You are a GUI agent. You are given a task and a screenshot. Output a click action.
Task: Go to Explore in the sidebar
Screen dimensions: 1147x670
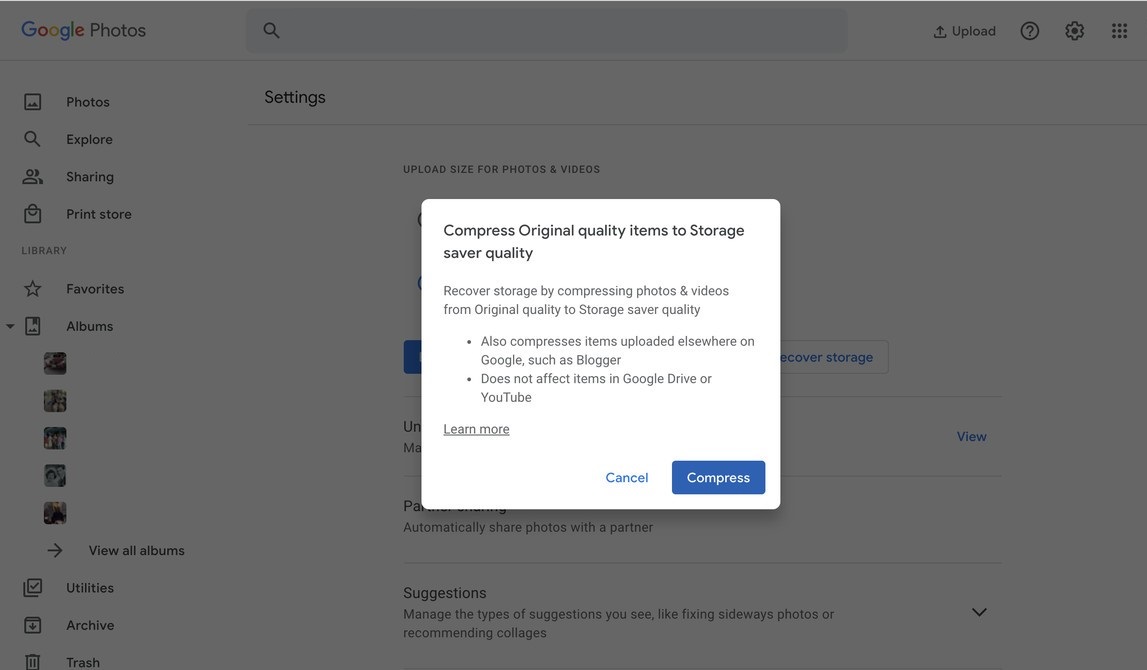[x=89, y=139]
